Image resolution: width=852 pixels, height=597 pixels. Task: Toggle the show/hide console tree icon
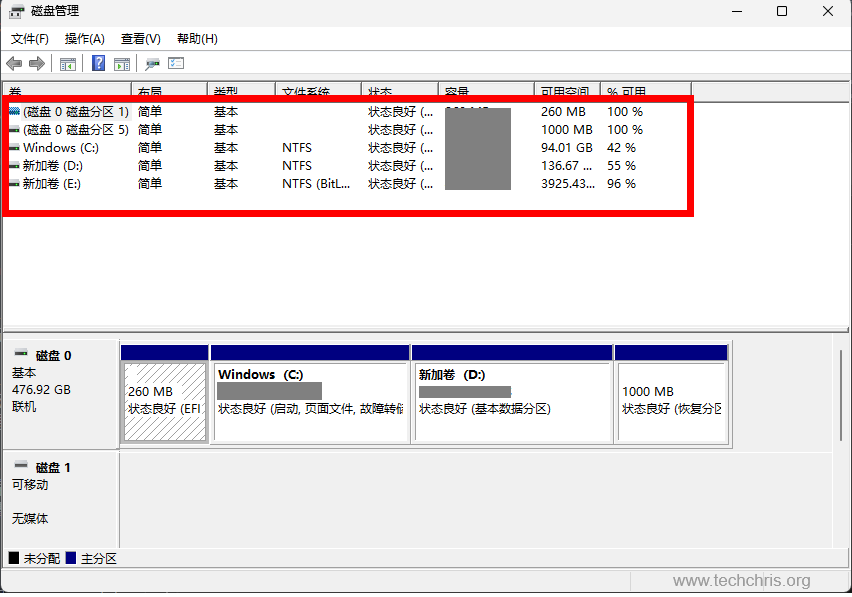pos(68,64)
